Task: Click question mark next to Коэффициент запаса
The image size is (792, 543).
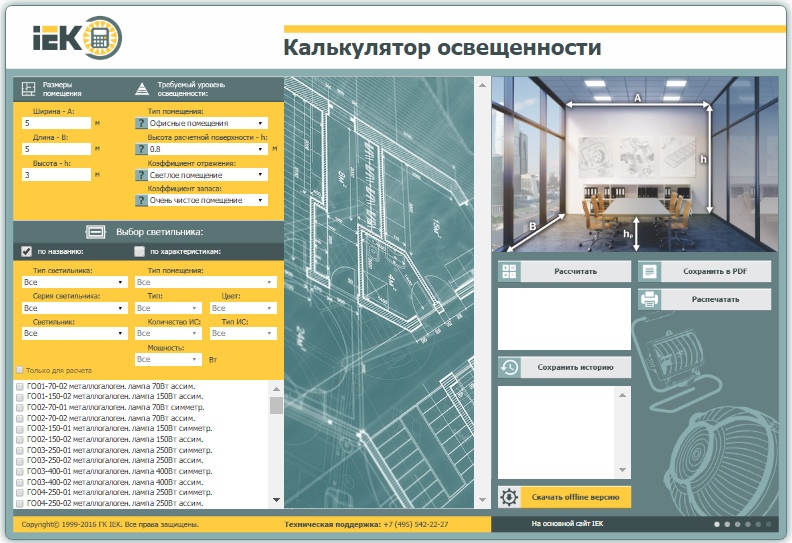Action: [x=141, y=200]
